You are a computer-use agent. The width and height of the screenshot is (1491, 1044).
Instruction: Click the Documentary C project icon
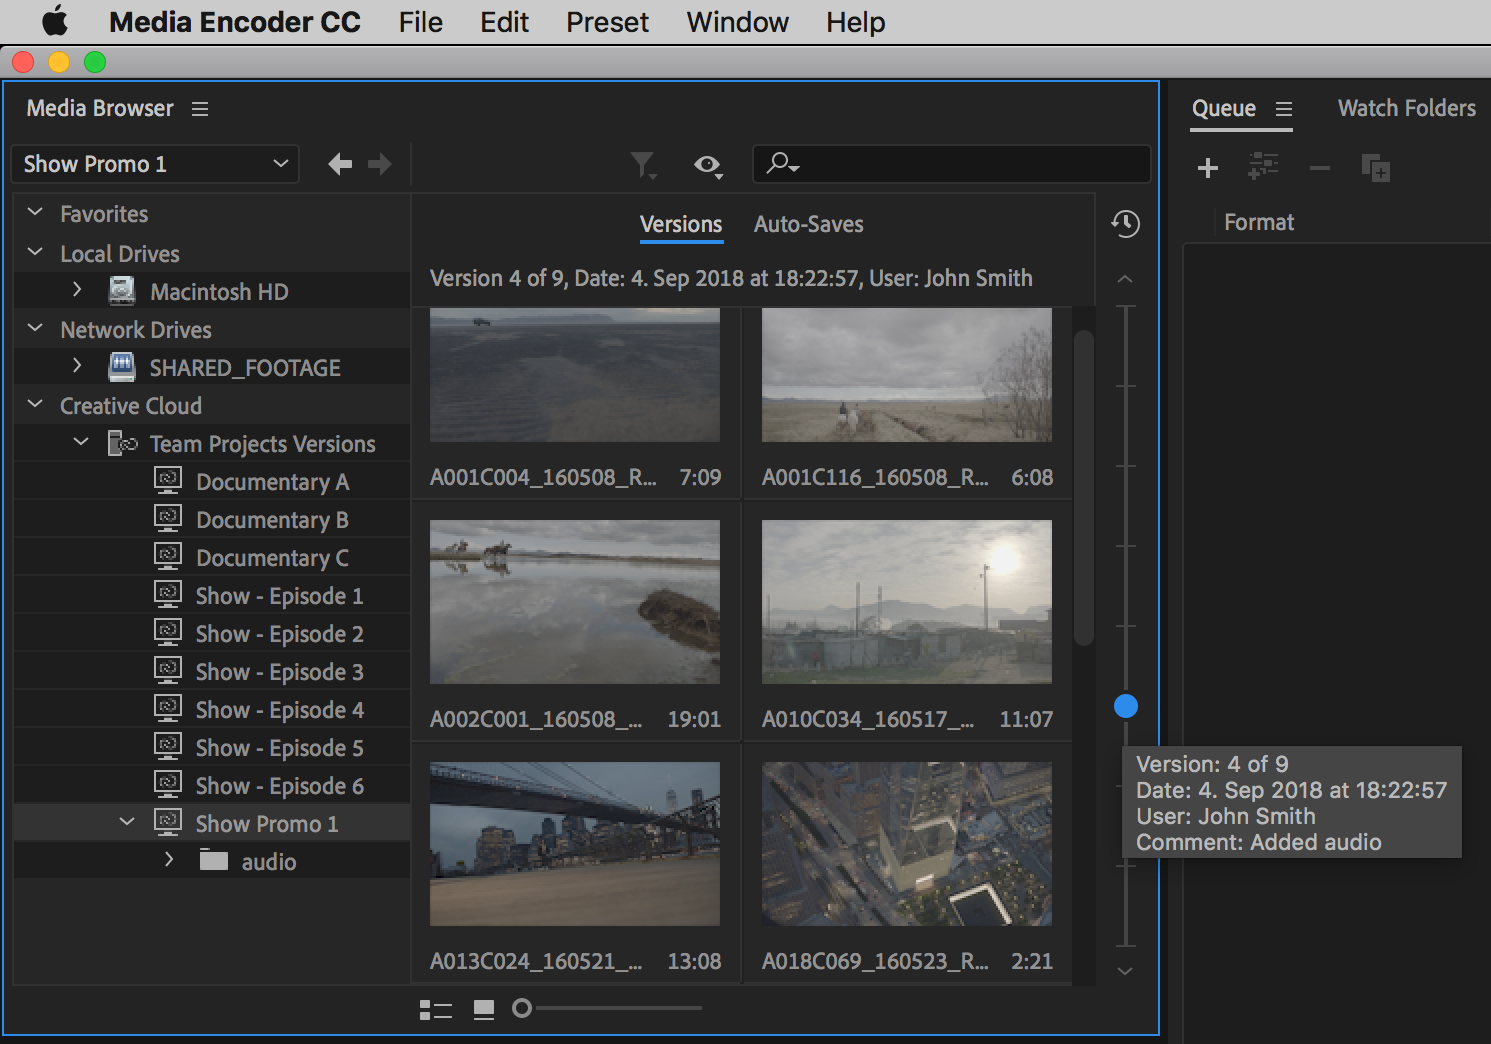(168, 557)
